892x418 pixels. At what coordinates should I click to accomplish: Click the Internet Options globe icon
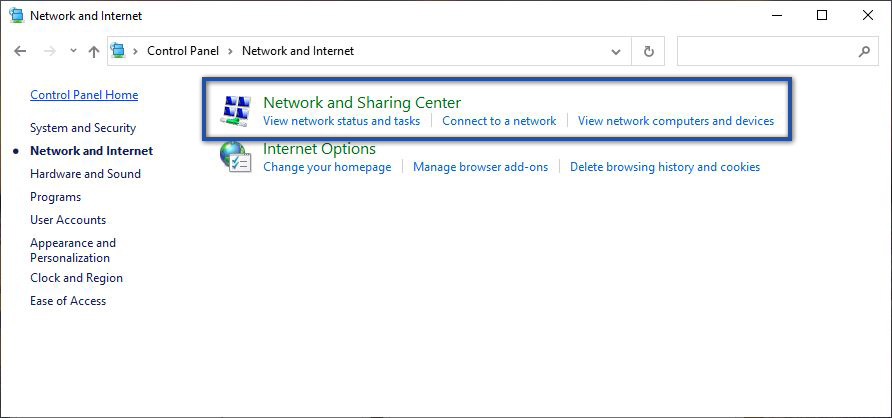coord(236,158)
